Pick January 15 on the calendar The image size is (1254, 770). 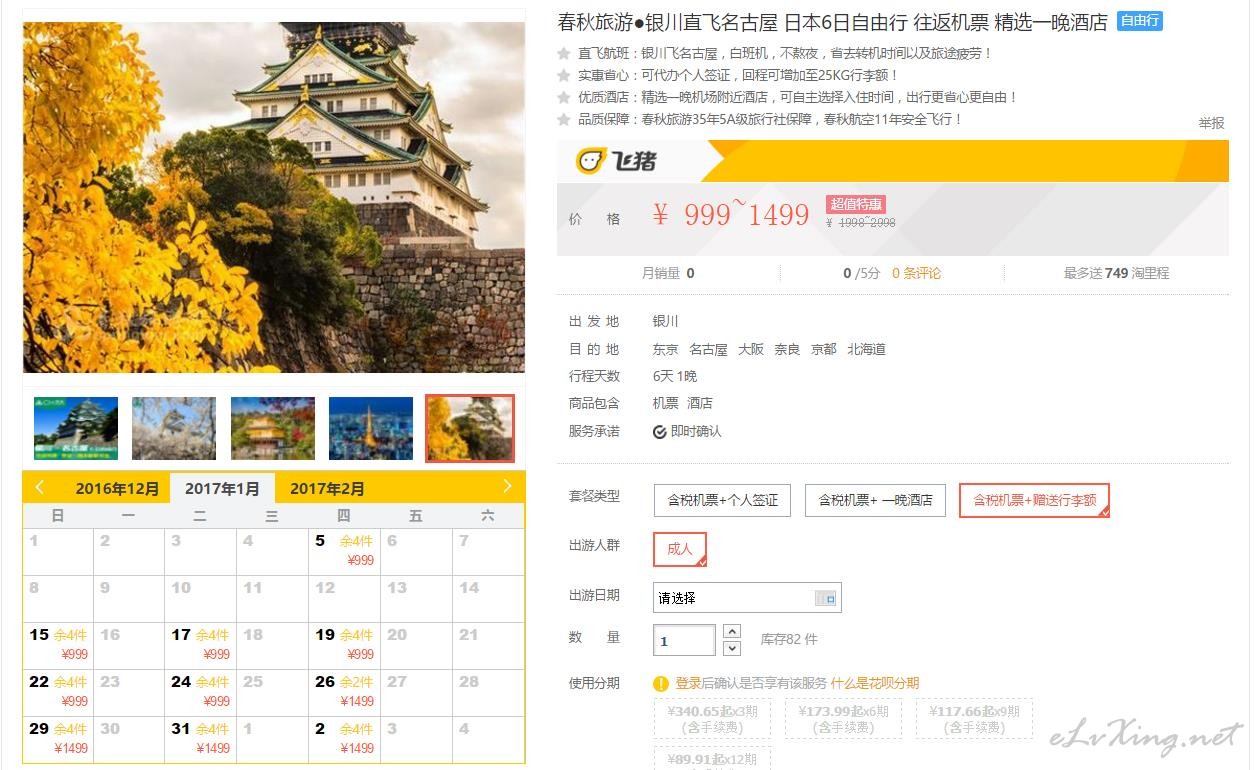coord(59,645)
